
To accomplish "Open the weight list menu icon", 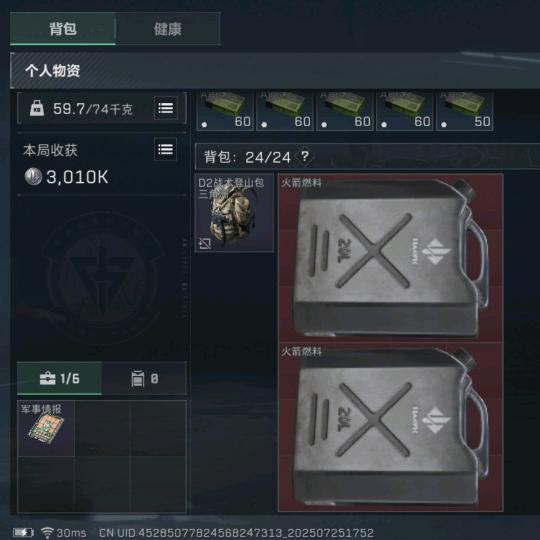I will (166, 108).
